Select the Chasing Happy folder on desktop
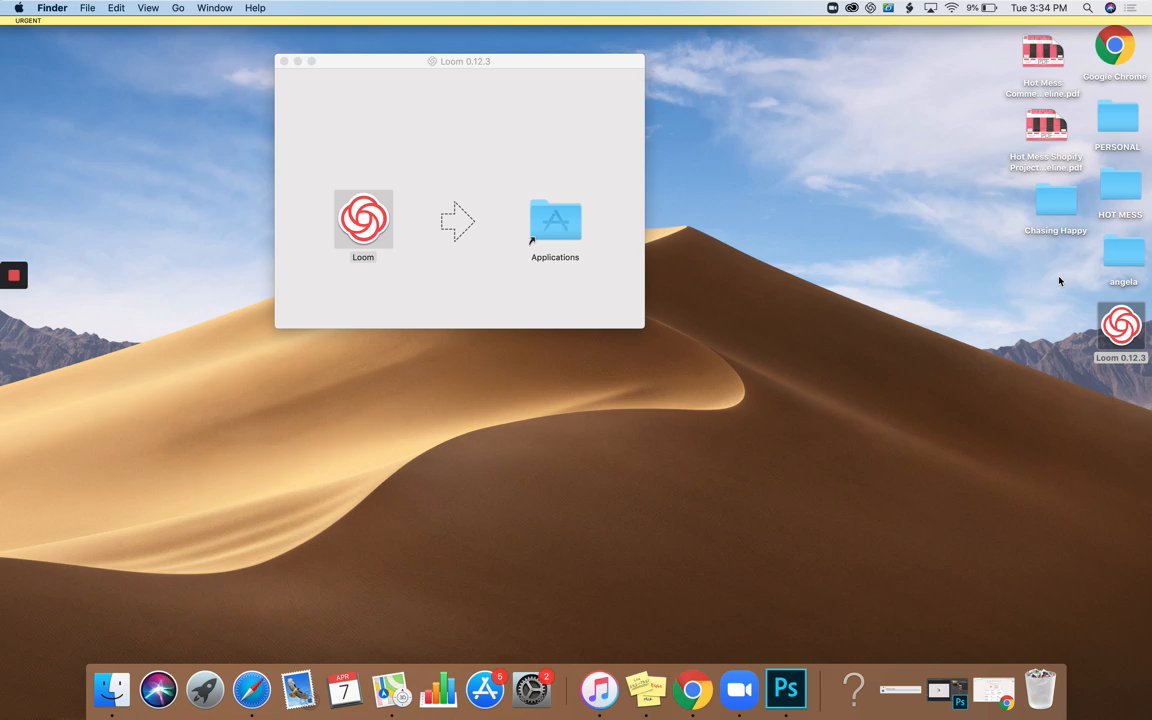The image size is (1152, 720). [x=1056, y=200]
